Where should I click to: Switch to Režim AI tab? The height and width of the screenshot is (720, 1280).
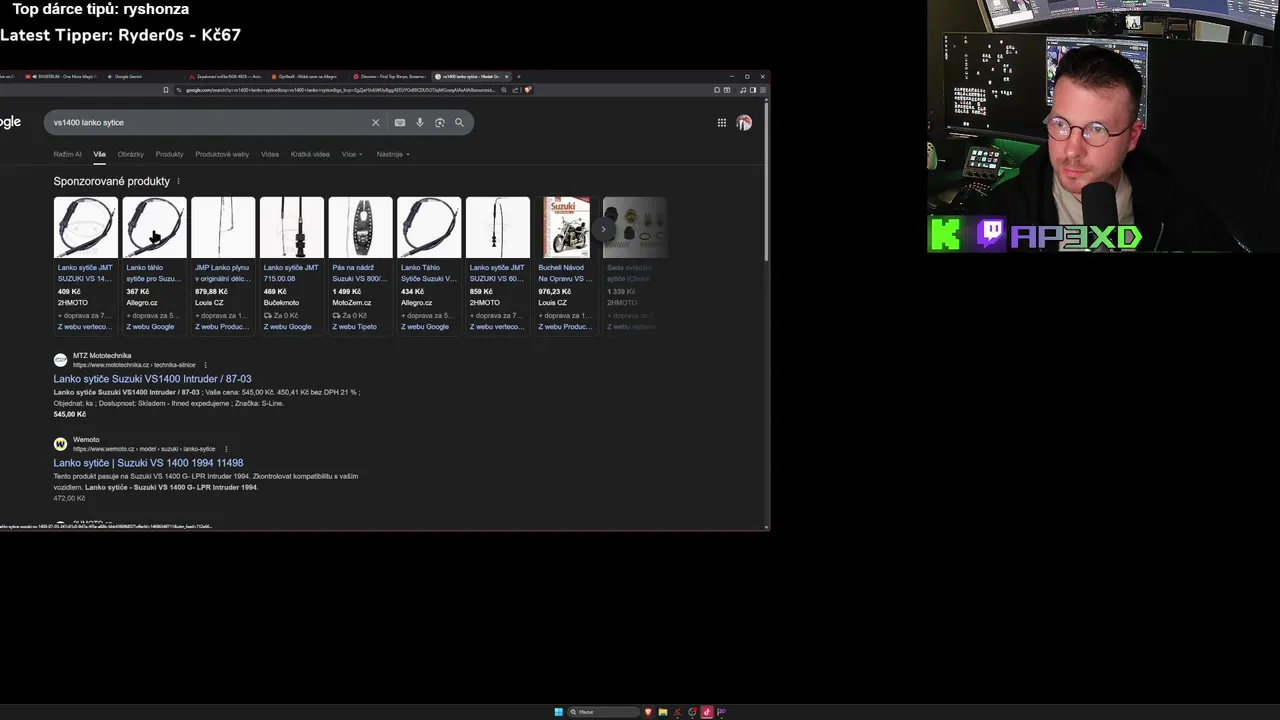point(67,154)
